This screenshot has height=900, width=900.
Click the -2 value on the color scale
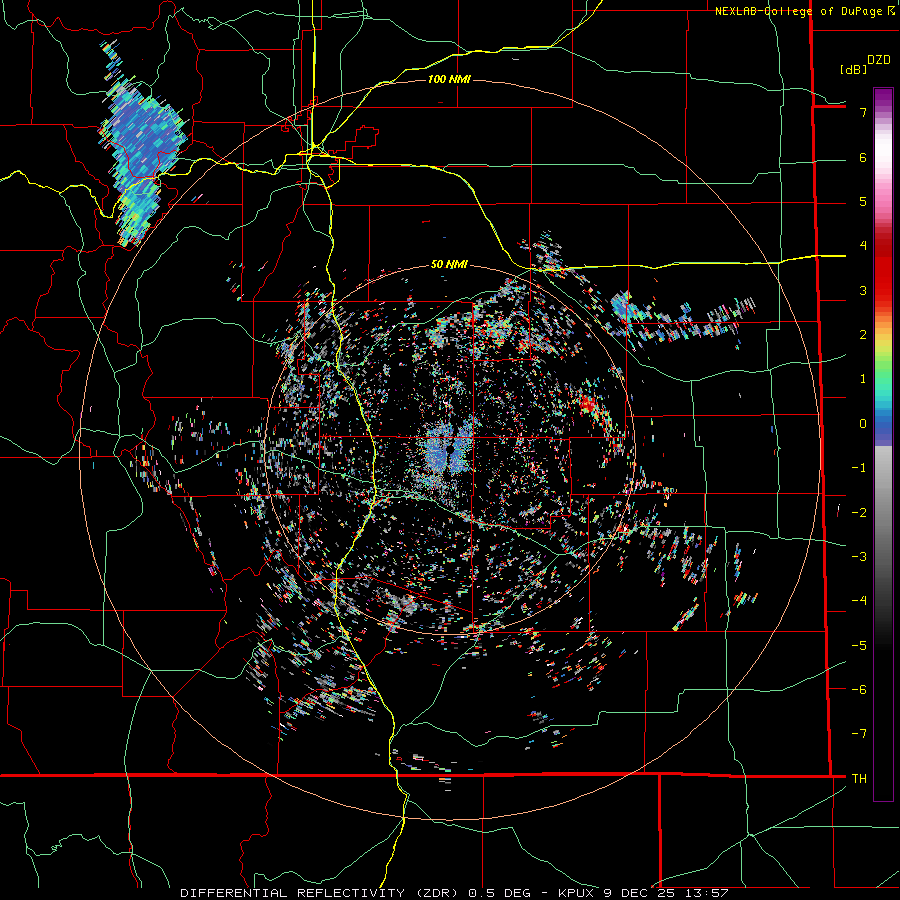point(859,512)
